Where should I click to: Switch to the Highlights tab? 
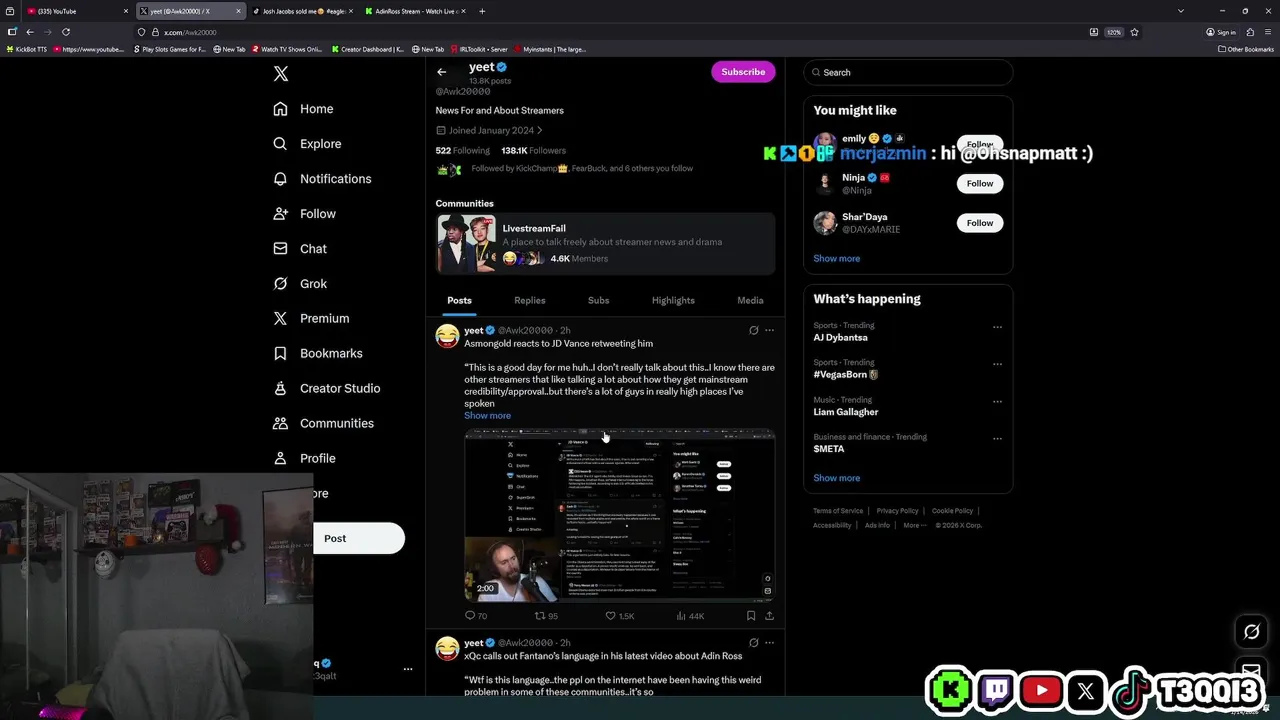[673, 300]
